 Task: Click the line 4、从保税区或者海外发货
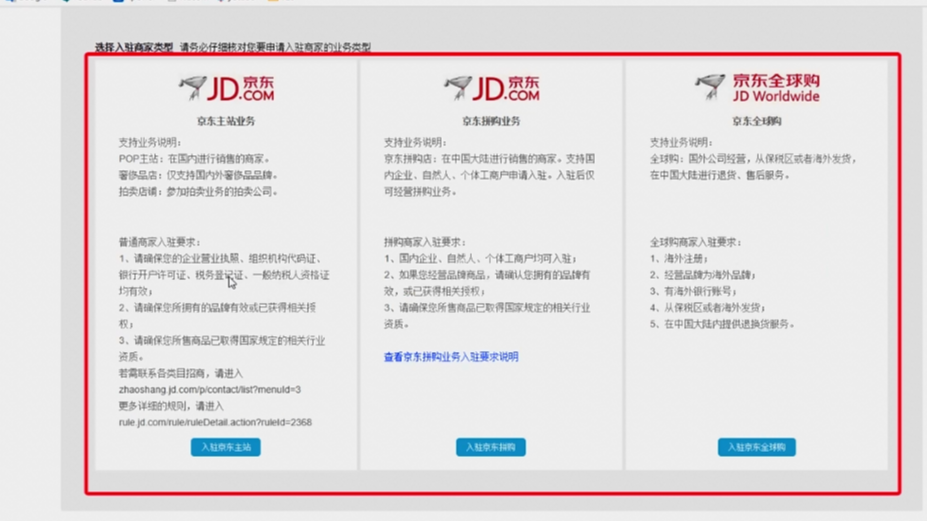point(708,308)
